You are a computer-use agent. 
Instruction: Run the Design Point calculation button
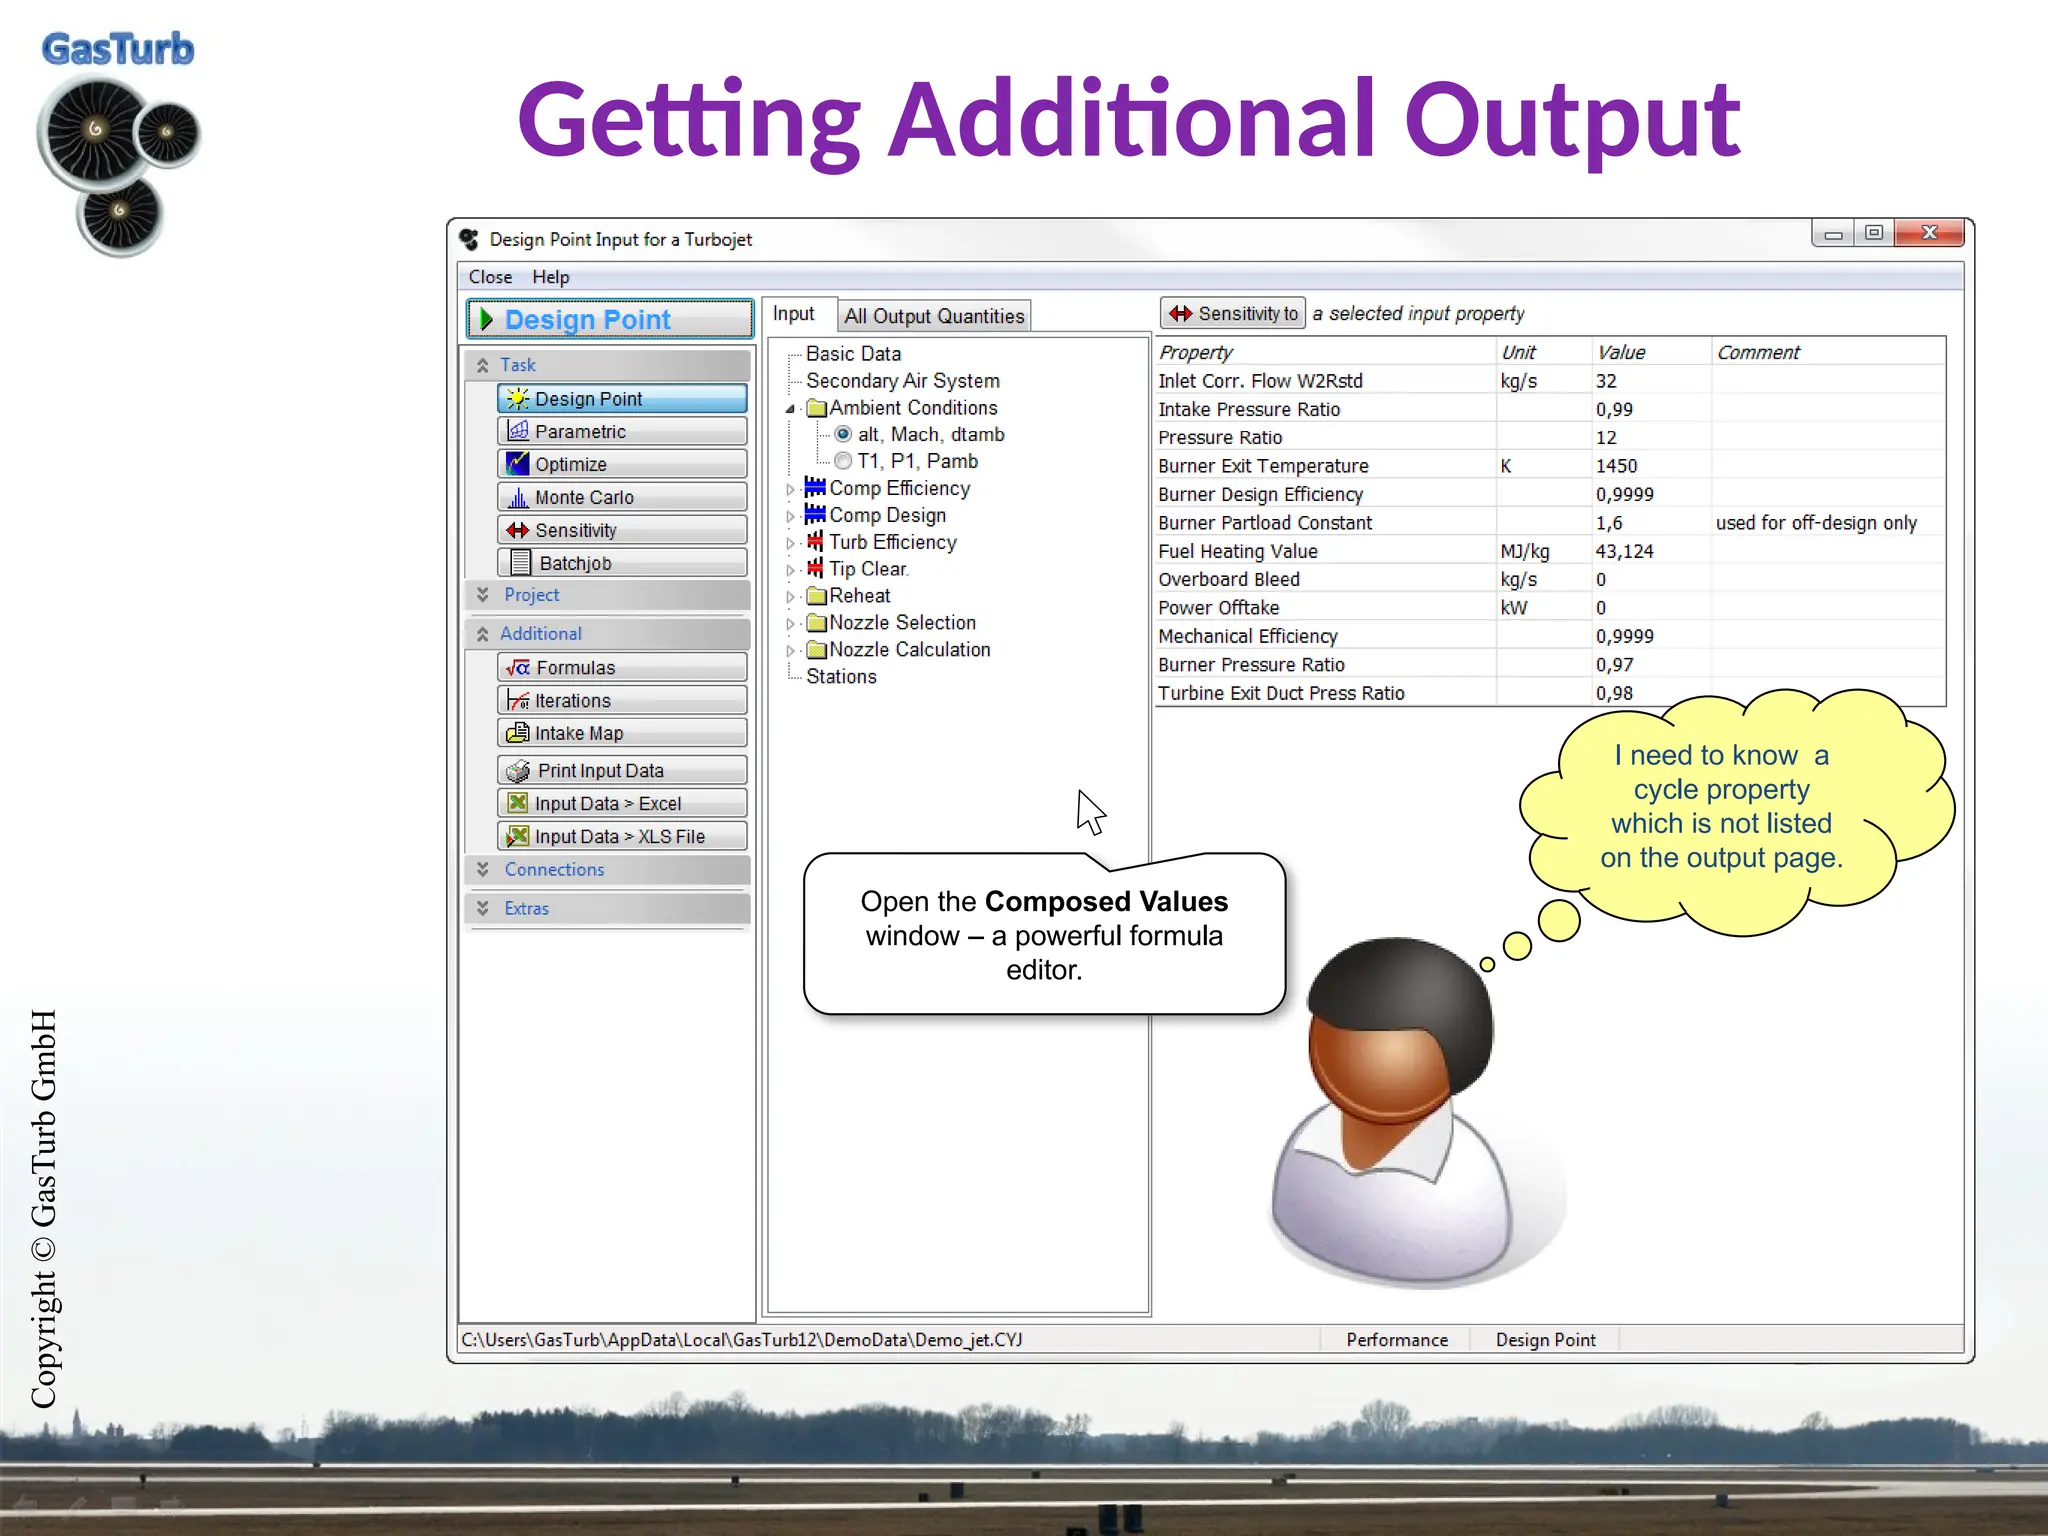(x=609, y=319)
